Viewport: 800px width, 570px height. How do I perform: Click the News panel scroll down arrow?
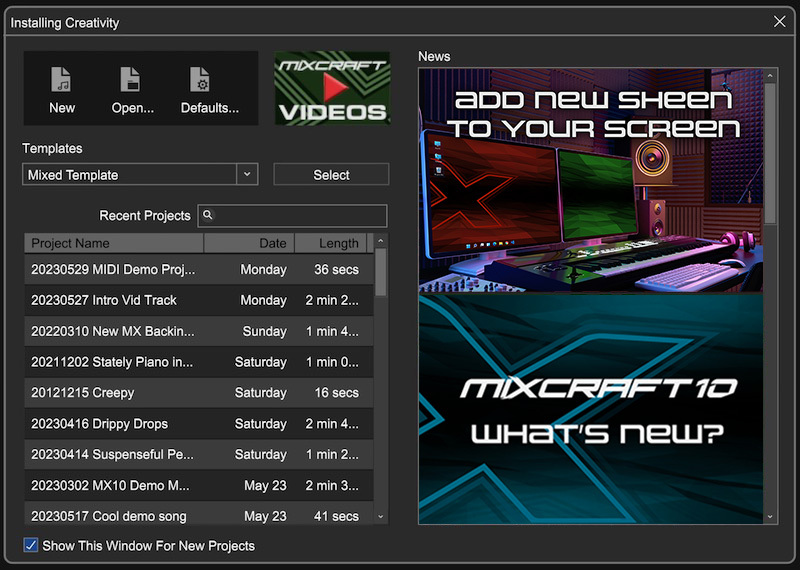(770, 517)
